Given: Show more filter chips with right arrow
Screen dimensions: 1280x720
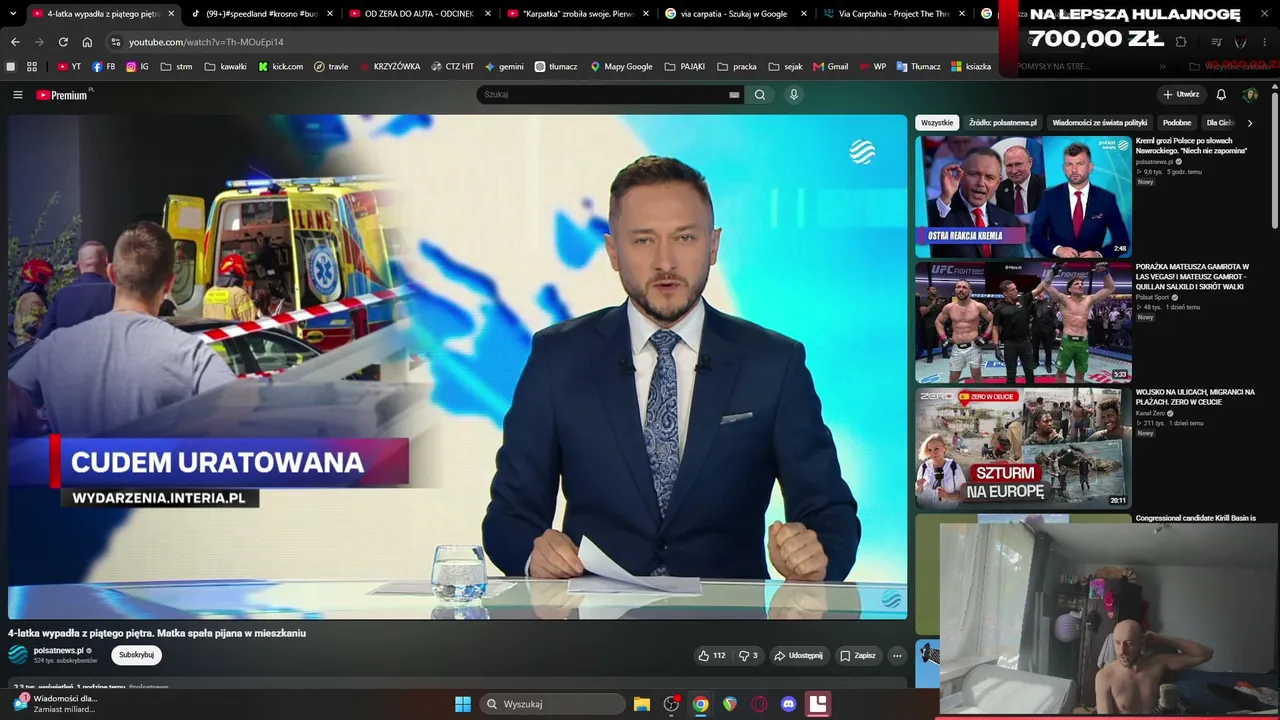Looking at the screenshot, I should coord(1249,123).
